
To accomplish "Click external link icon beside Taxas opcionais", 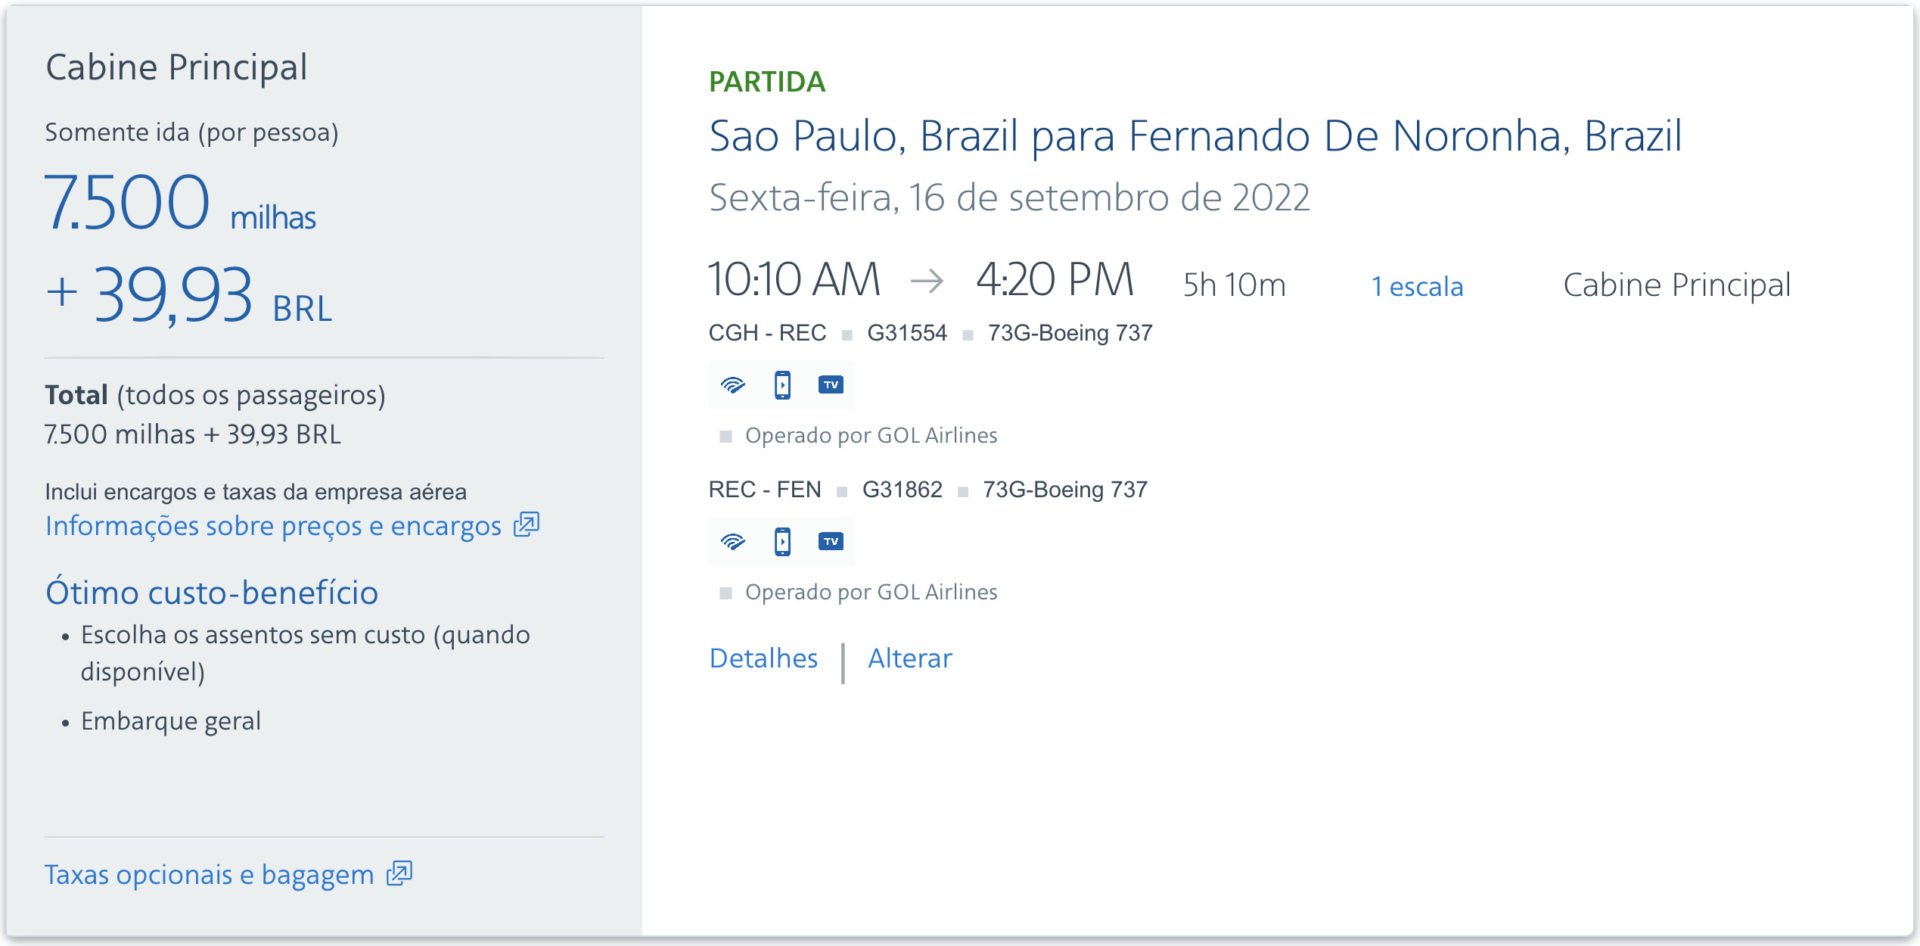I will pyautogui.click(x=399, y=873).
